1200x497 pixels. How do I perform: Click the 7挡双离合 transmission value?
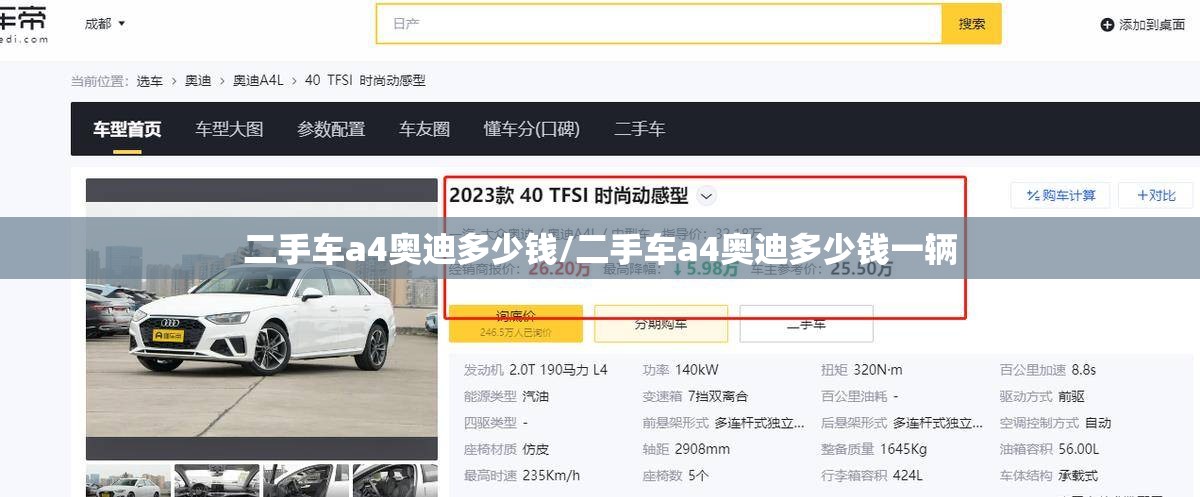[718, 396]
